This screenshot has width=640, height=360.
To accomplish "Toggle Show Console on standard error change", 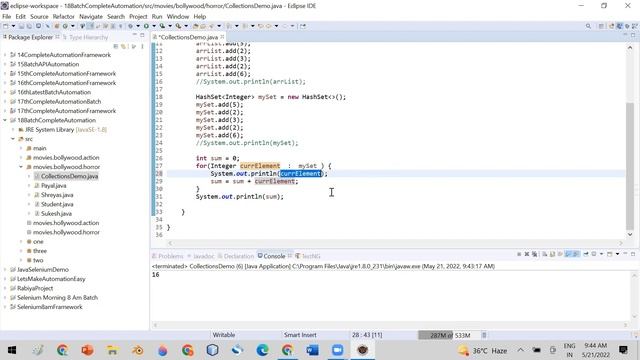I will click(x=576, y=254).
